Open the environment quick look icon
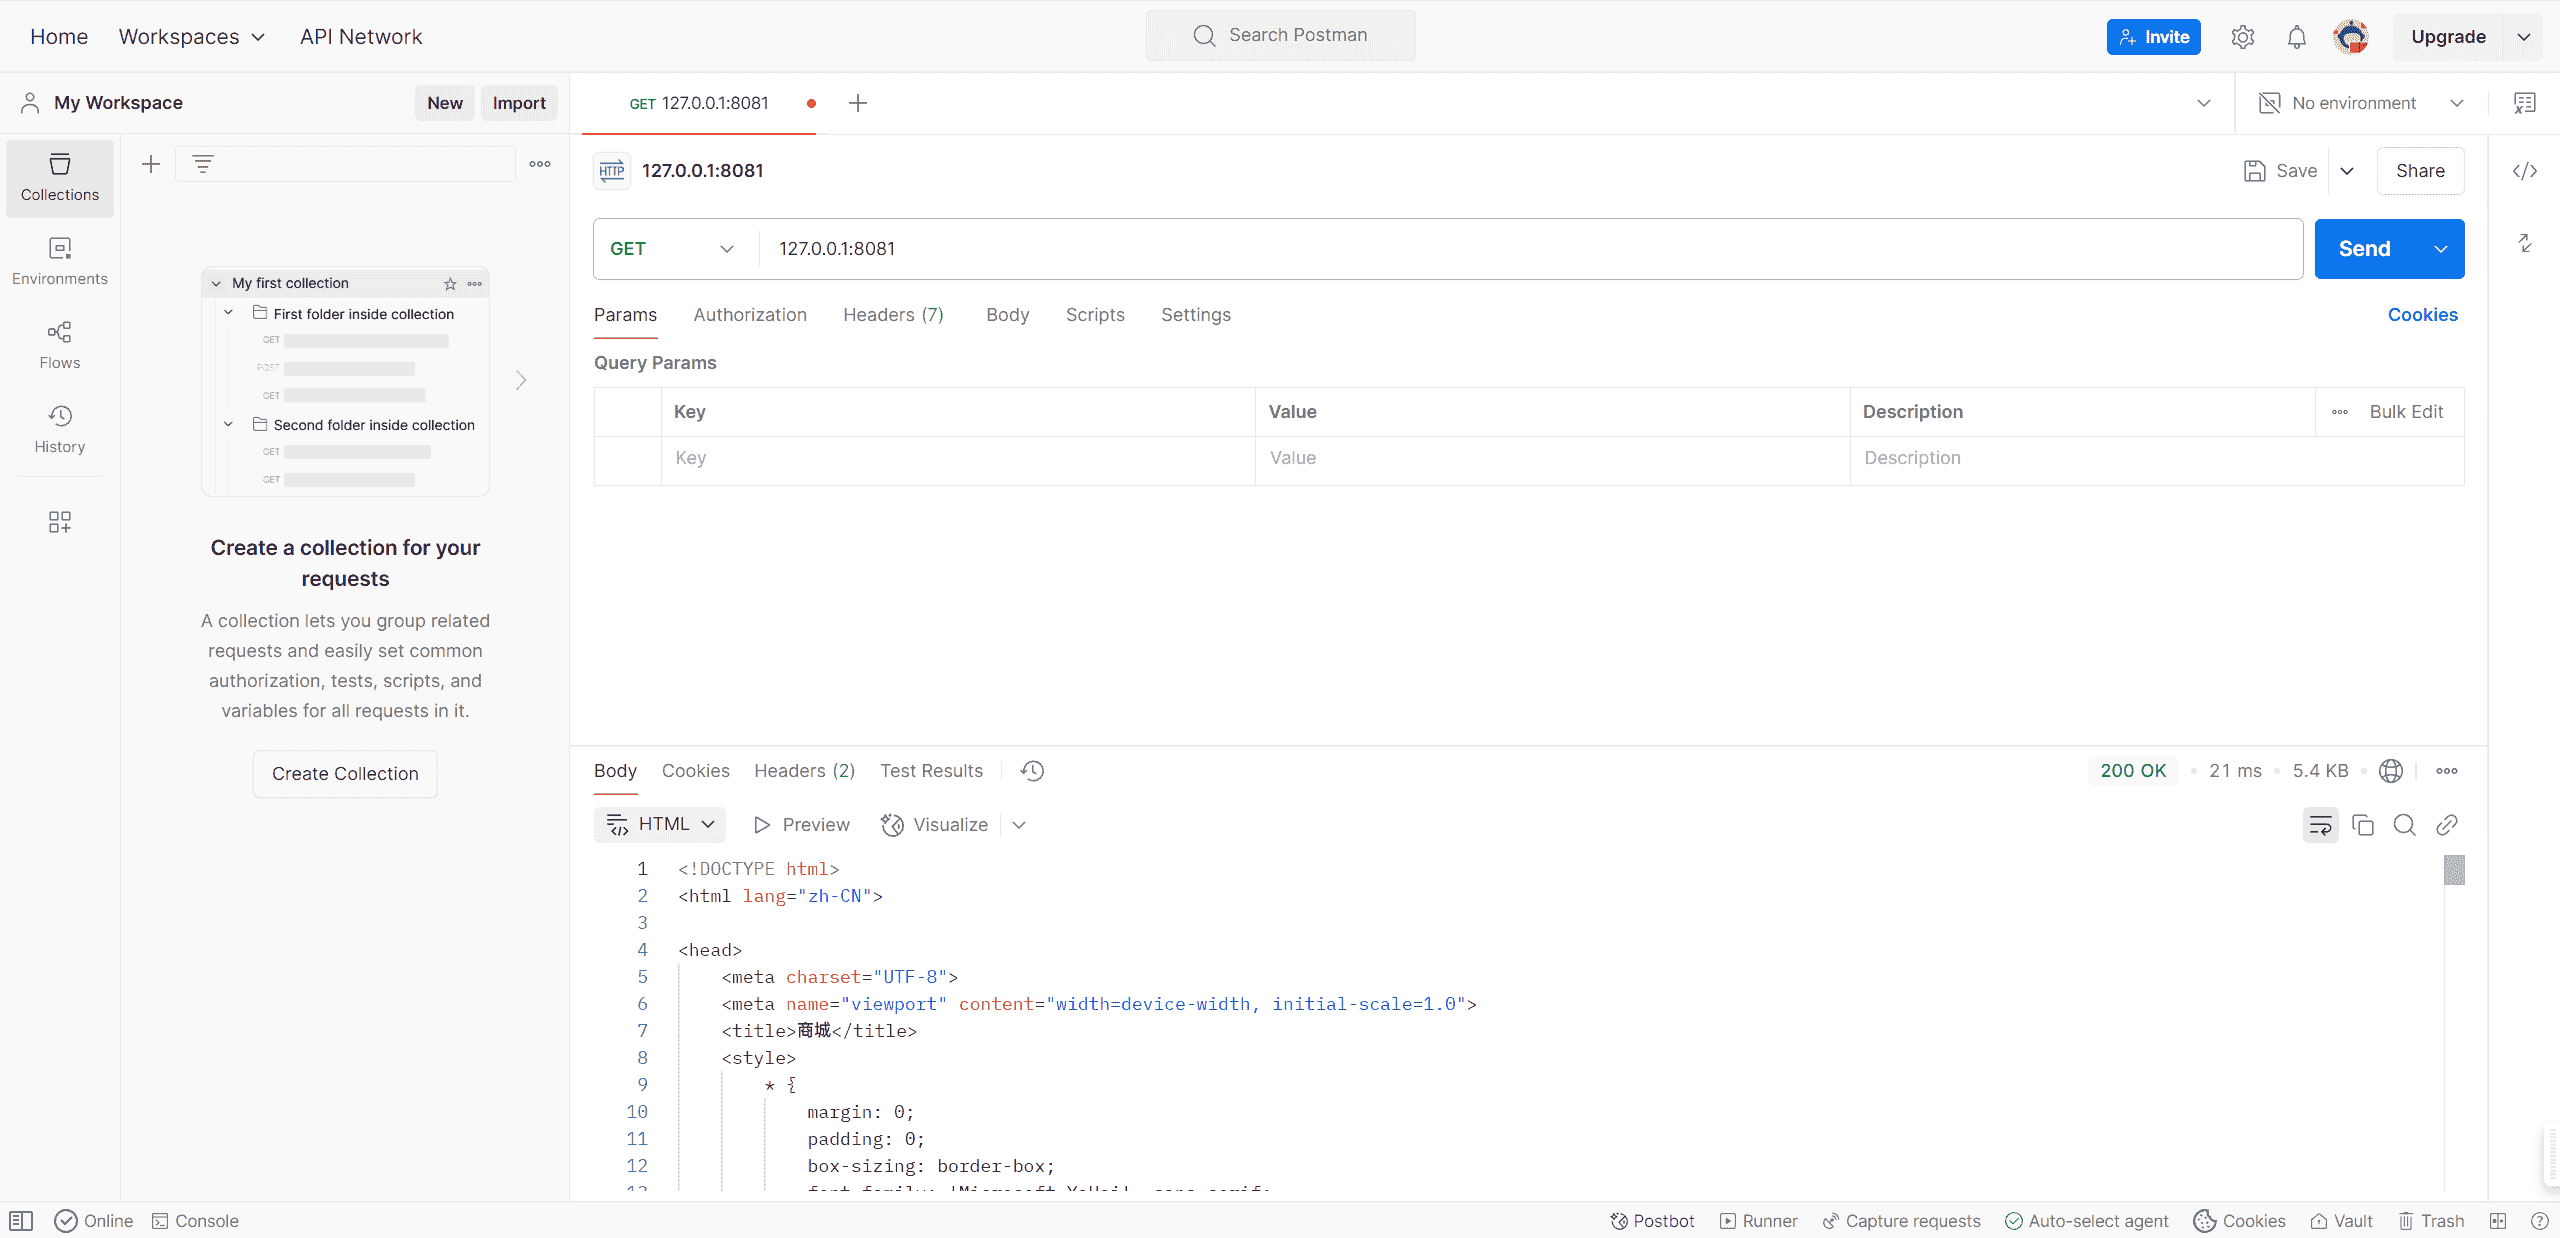 click(2525, 103)
